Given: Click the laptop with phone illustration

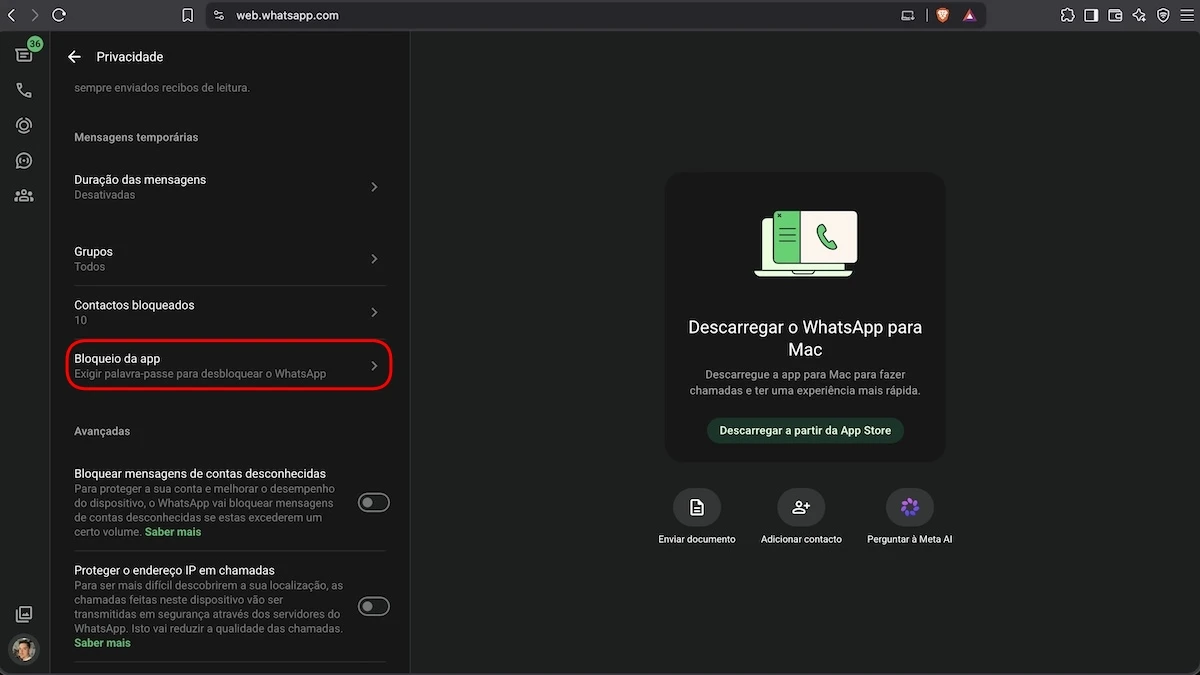Looking at the screenshot, I should click(805, 243).
